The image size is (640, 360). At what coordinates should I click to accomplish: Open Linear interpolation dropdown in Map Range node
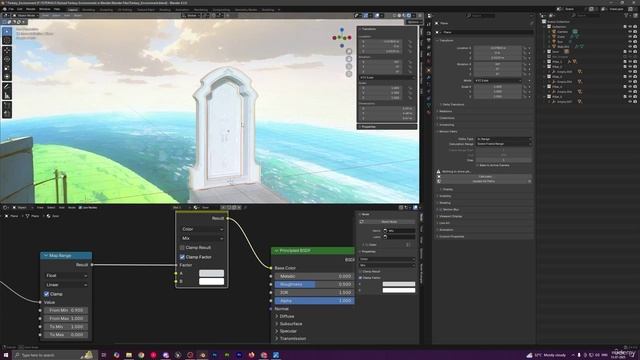66,284
